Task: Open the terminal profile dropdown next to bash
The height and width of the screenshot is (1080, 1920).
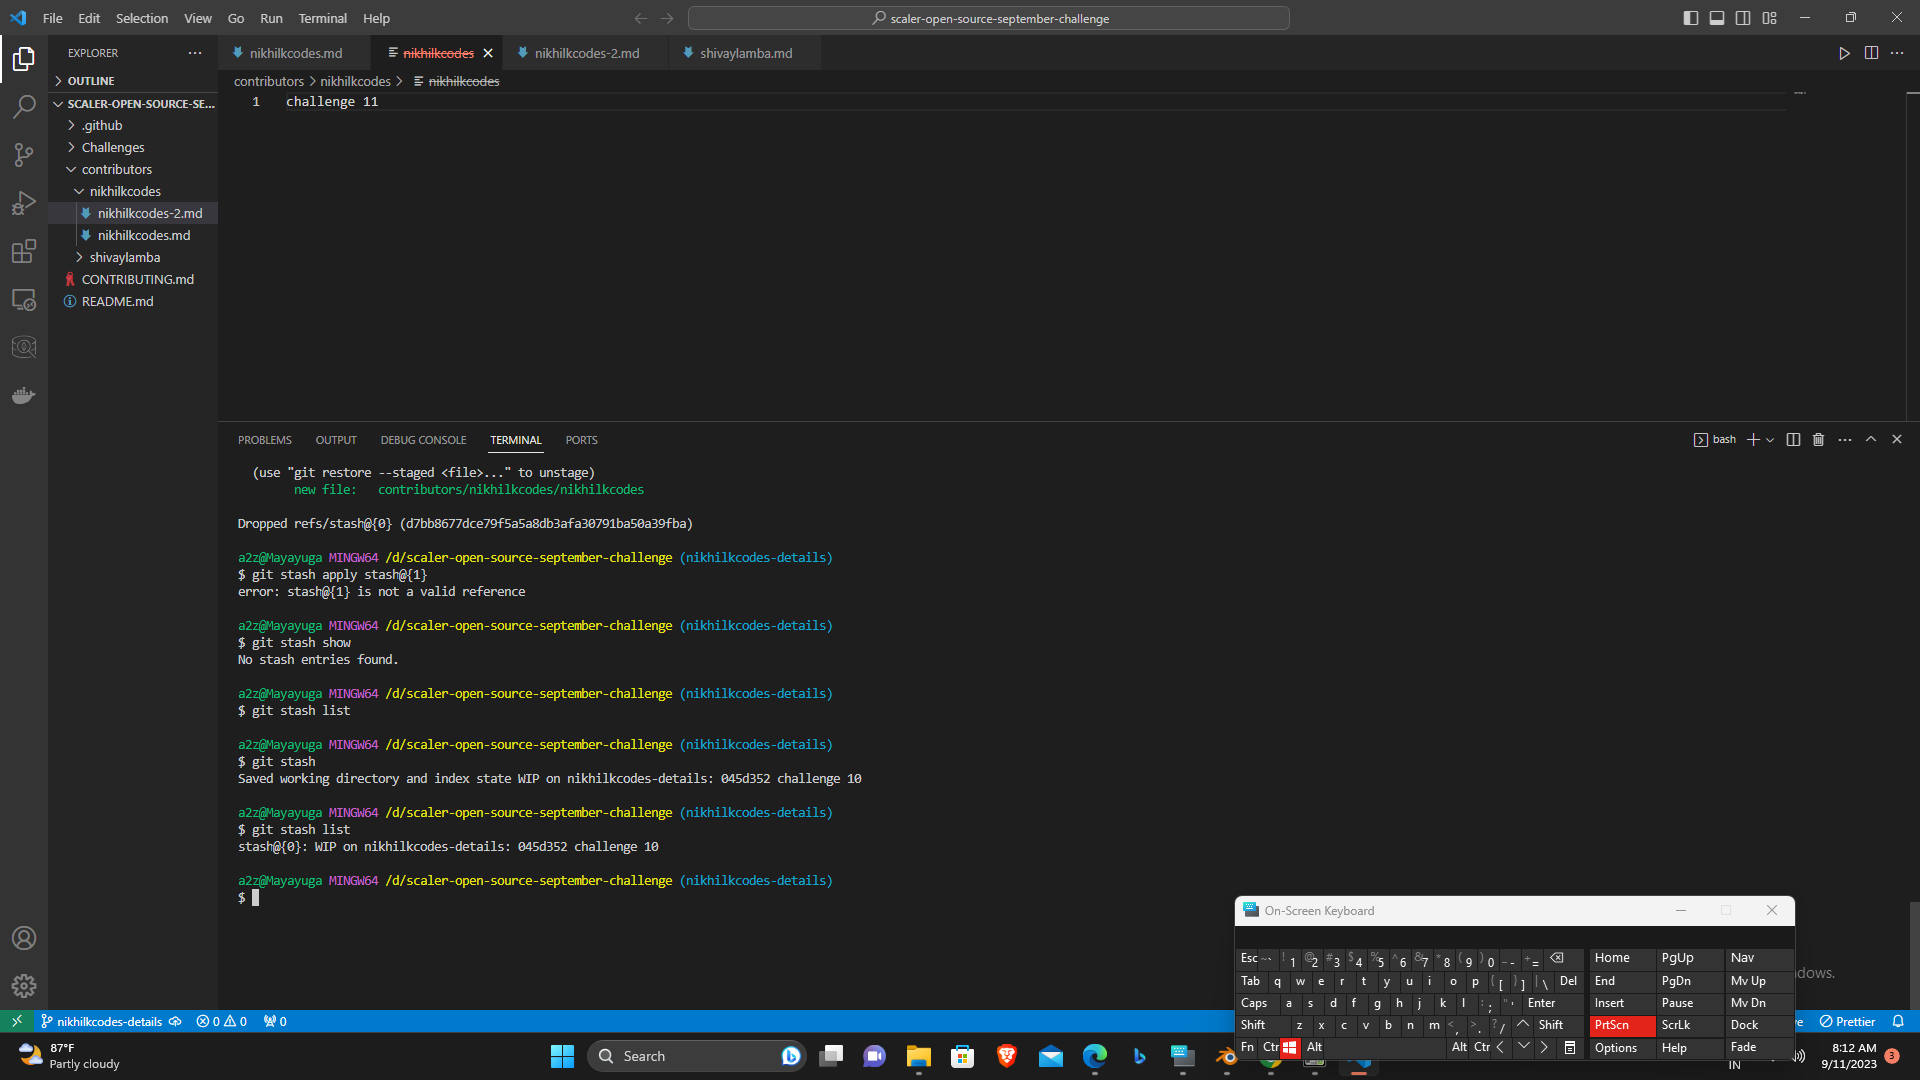Action: click(x=1771, y=439)
